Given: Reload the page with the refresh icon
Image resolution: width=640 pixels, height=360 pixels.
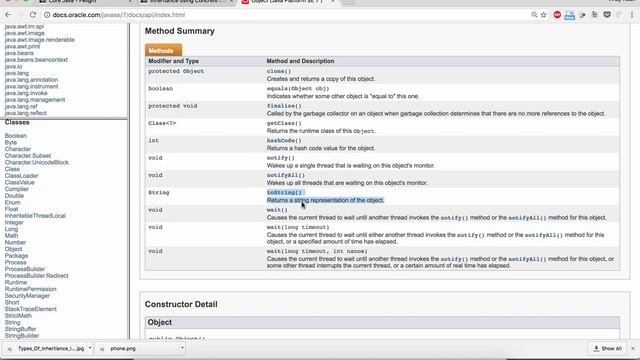Looking at the screenshot, I should 33,15.
